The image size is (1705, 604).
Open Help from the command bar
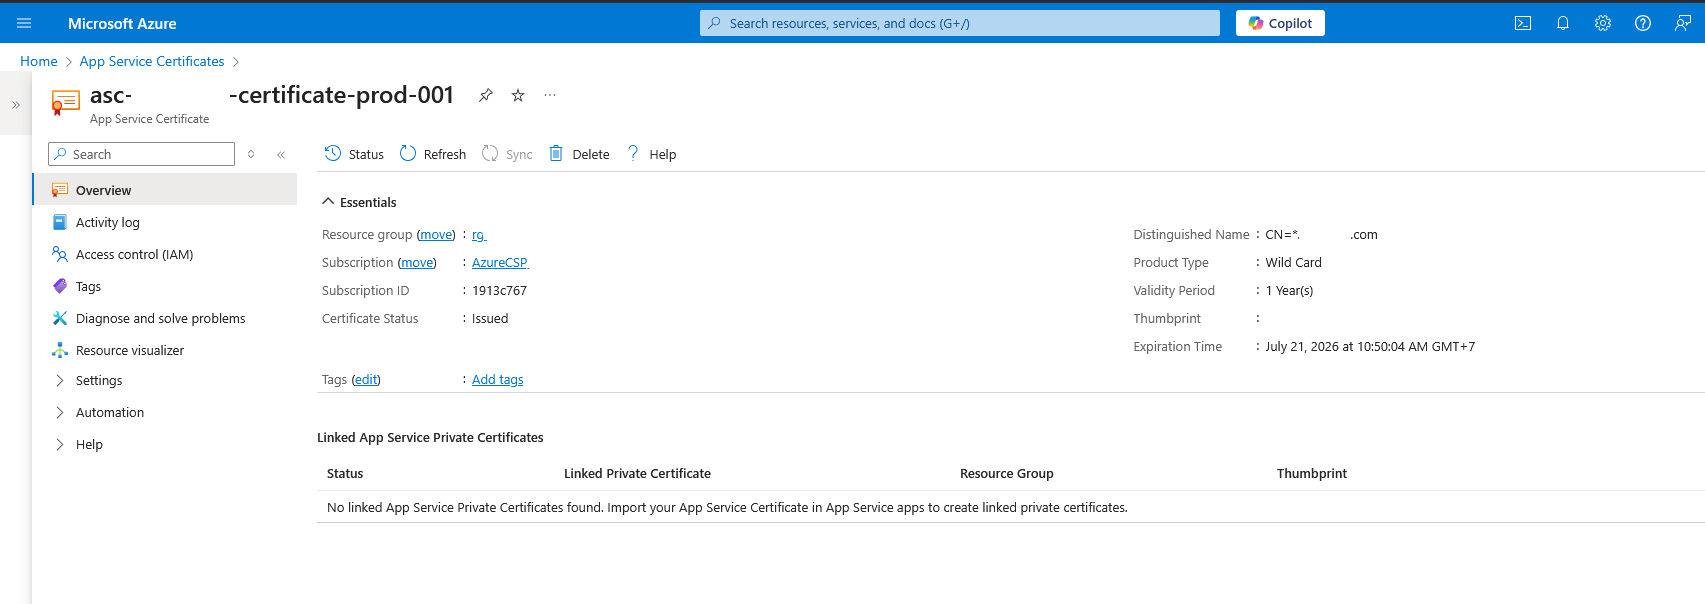[x=651, y=154]
